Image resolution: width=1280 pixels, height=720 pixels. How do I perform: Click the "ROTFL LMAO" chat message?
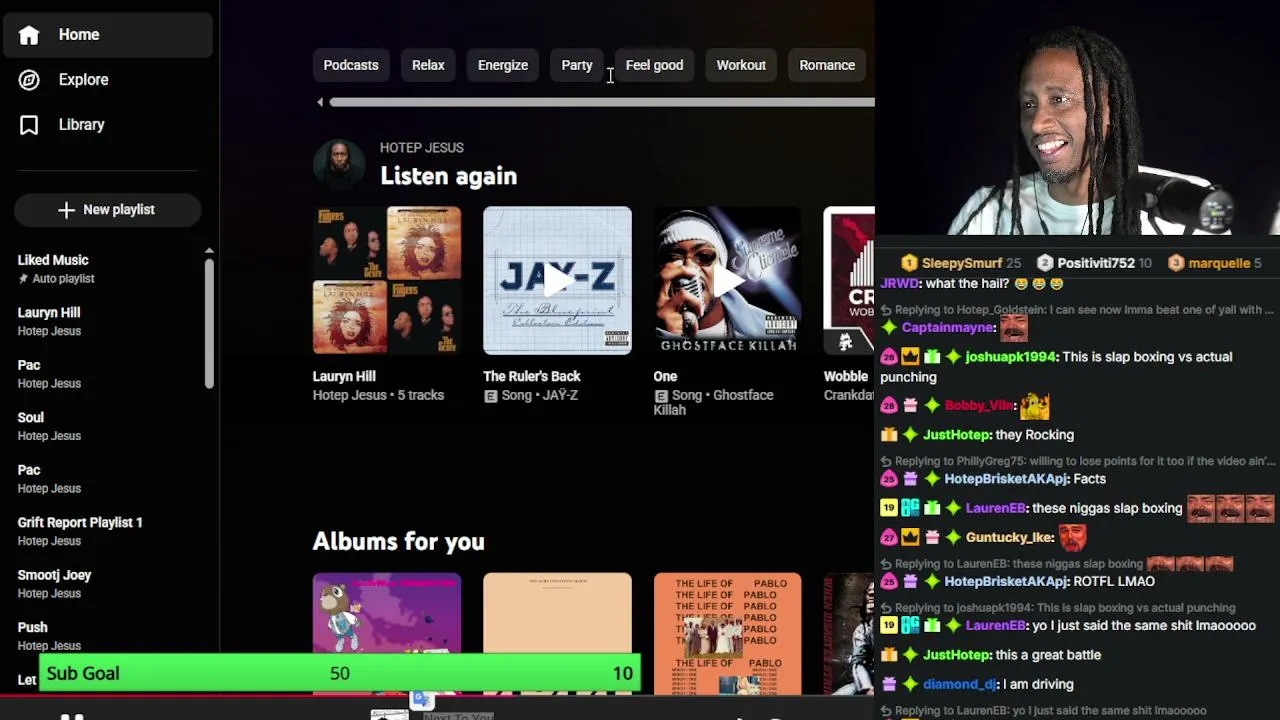point(1113,582)
